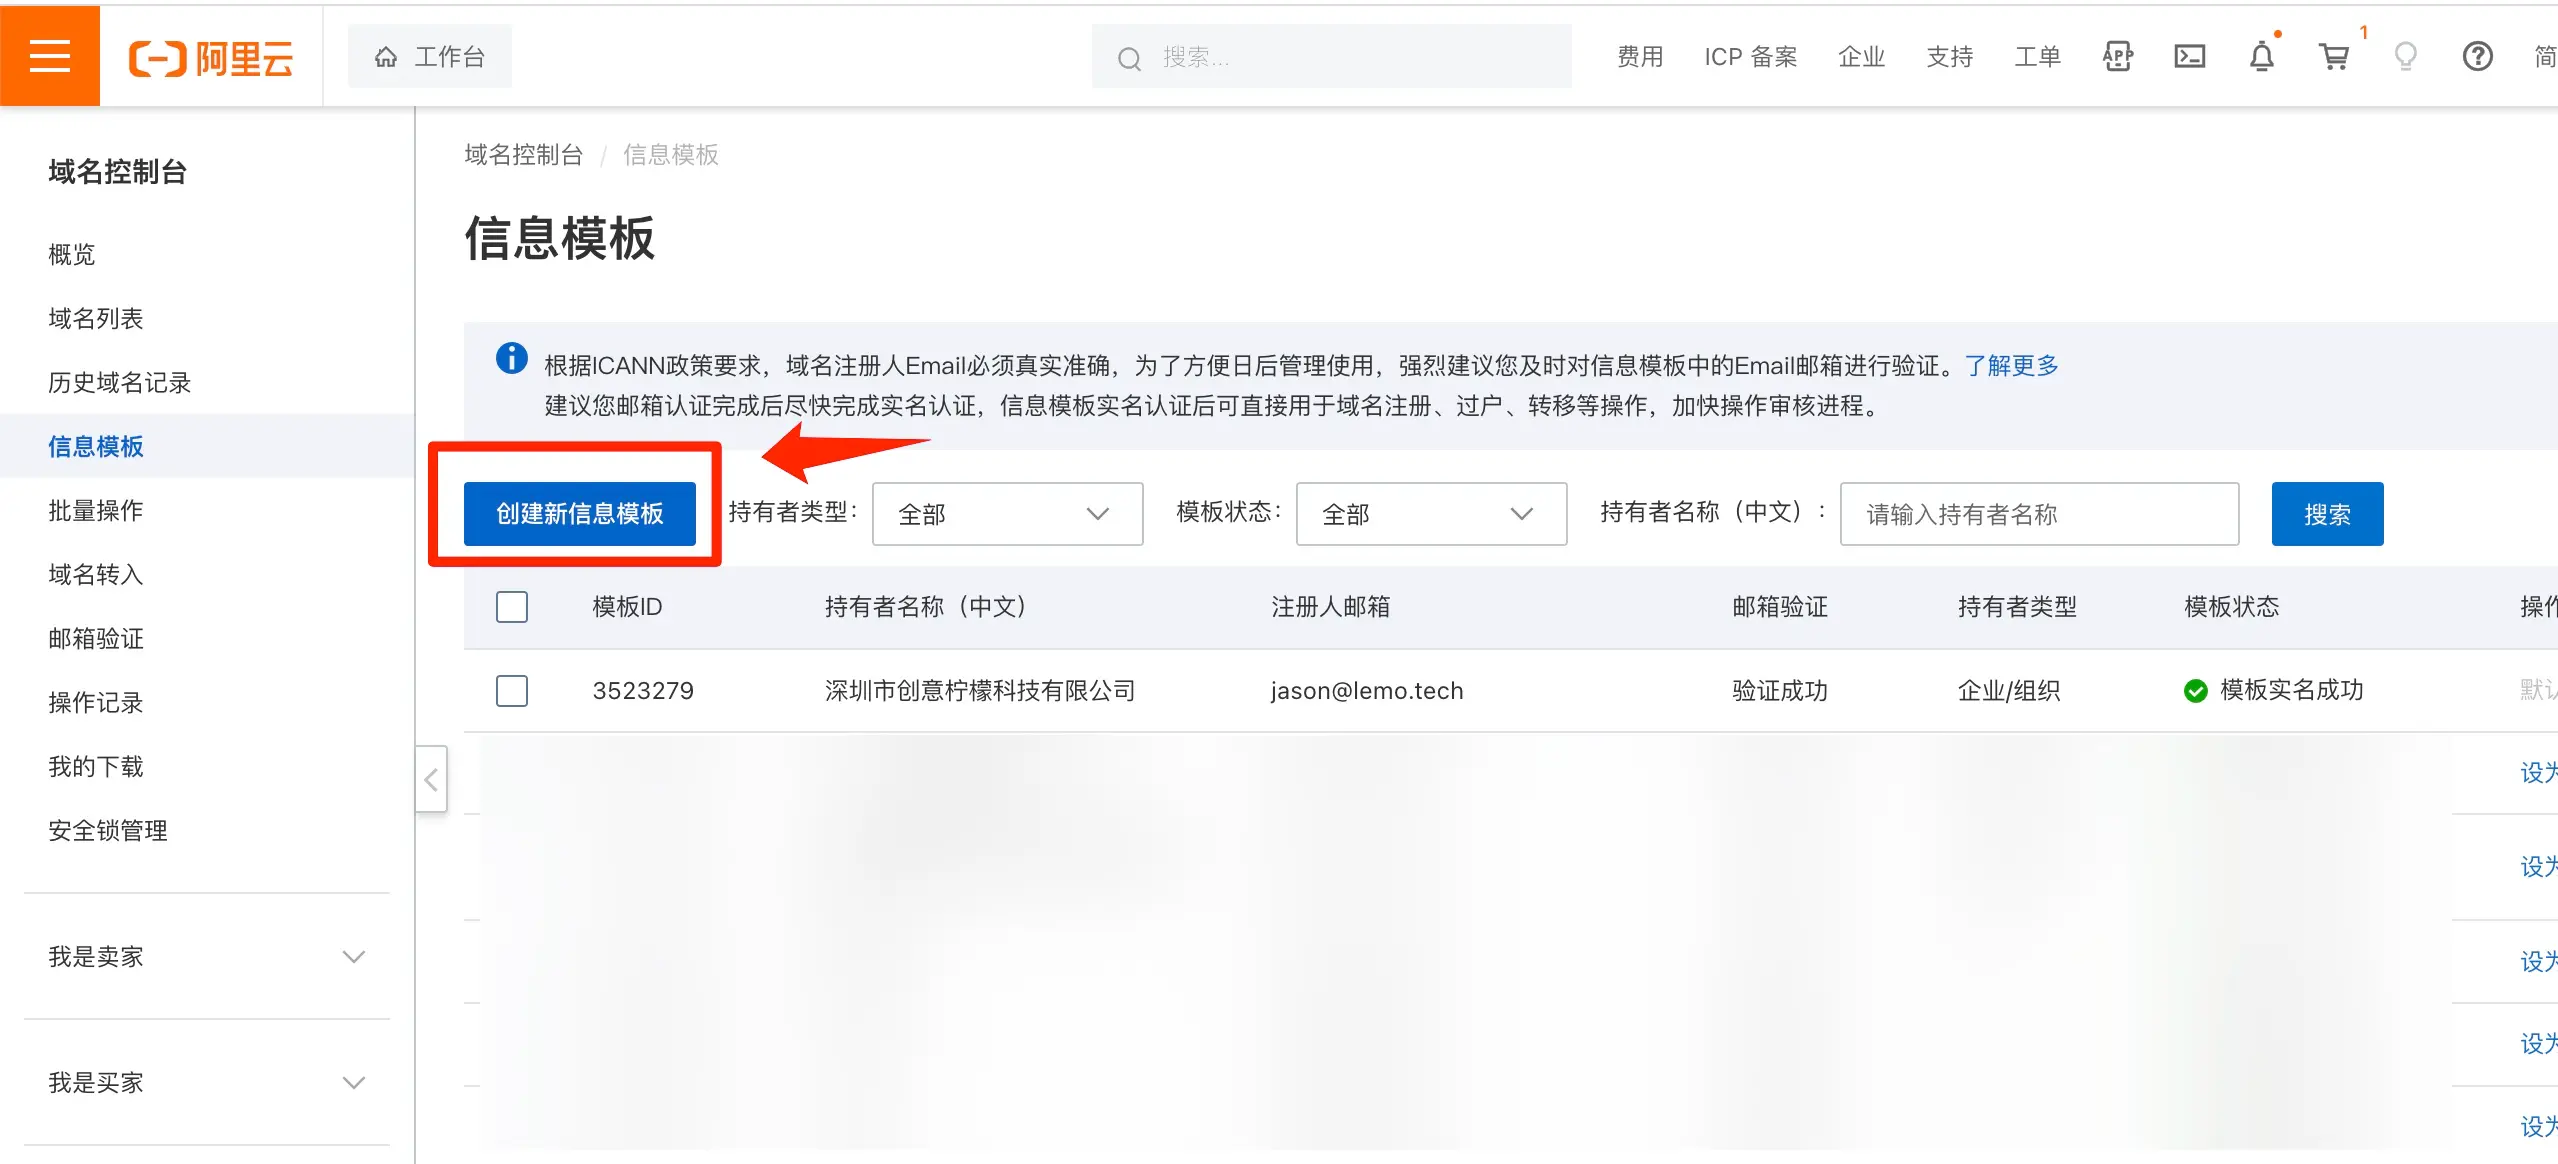Click the 创建新信息模板 button
This screenshot has width=2558, height=1164.
pos(579,514)
